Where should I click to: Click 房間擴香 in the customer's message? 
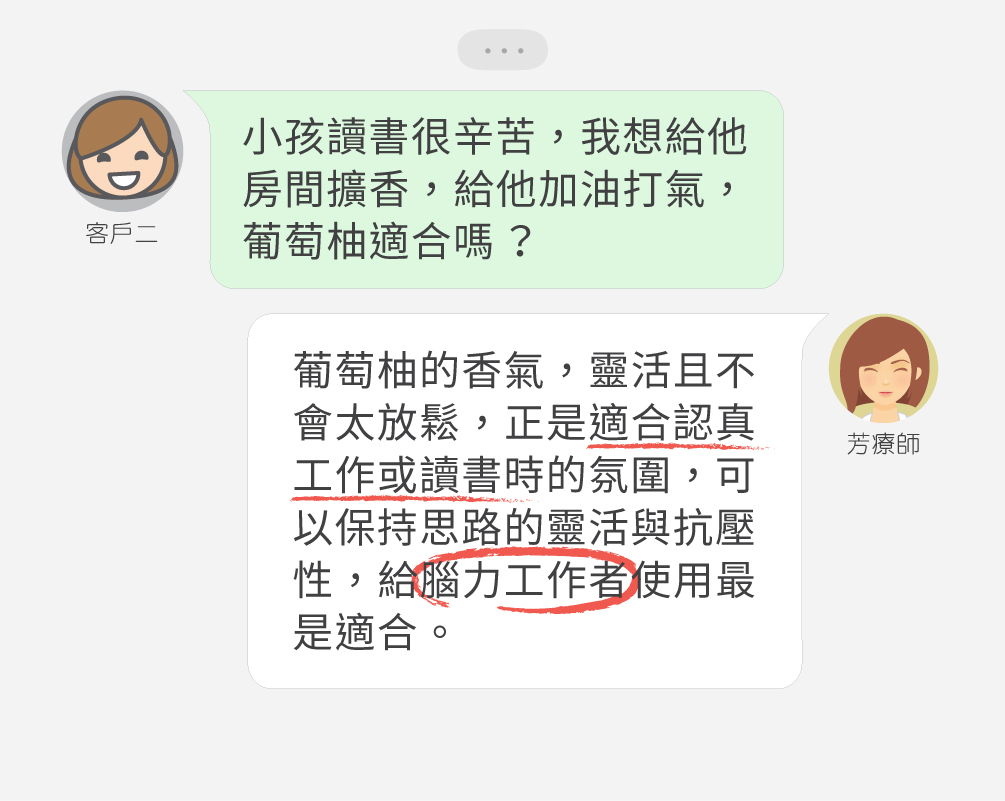tap(326, 190)
